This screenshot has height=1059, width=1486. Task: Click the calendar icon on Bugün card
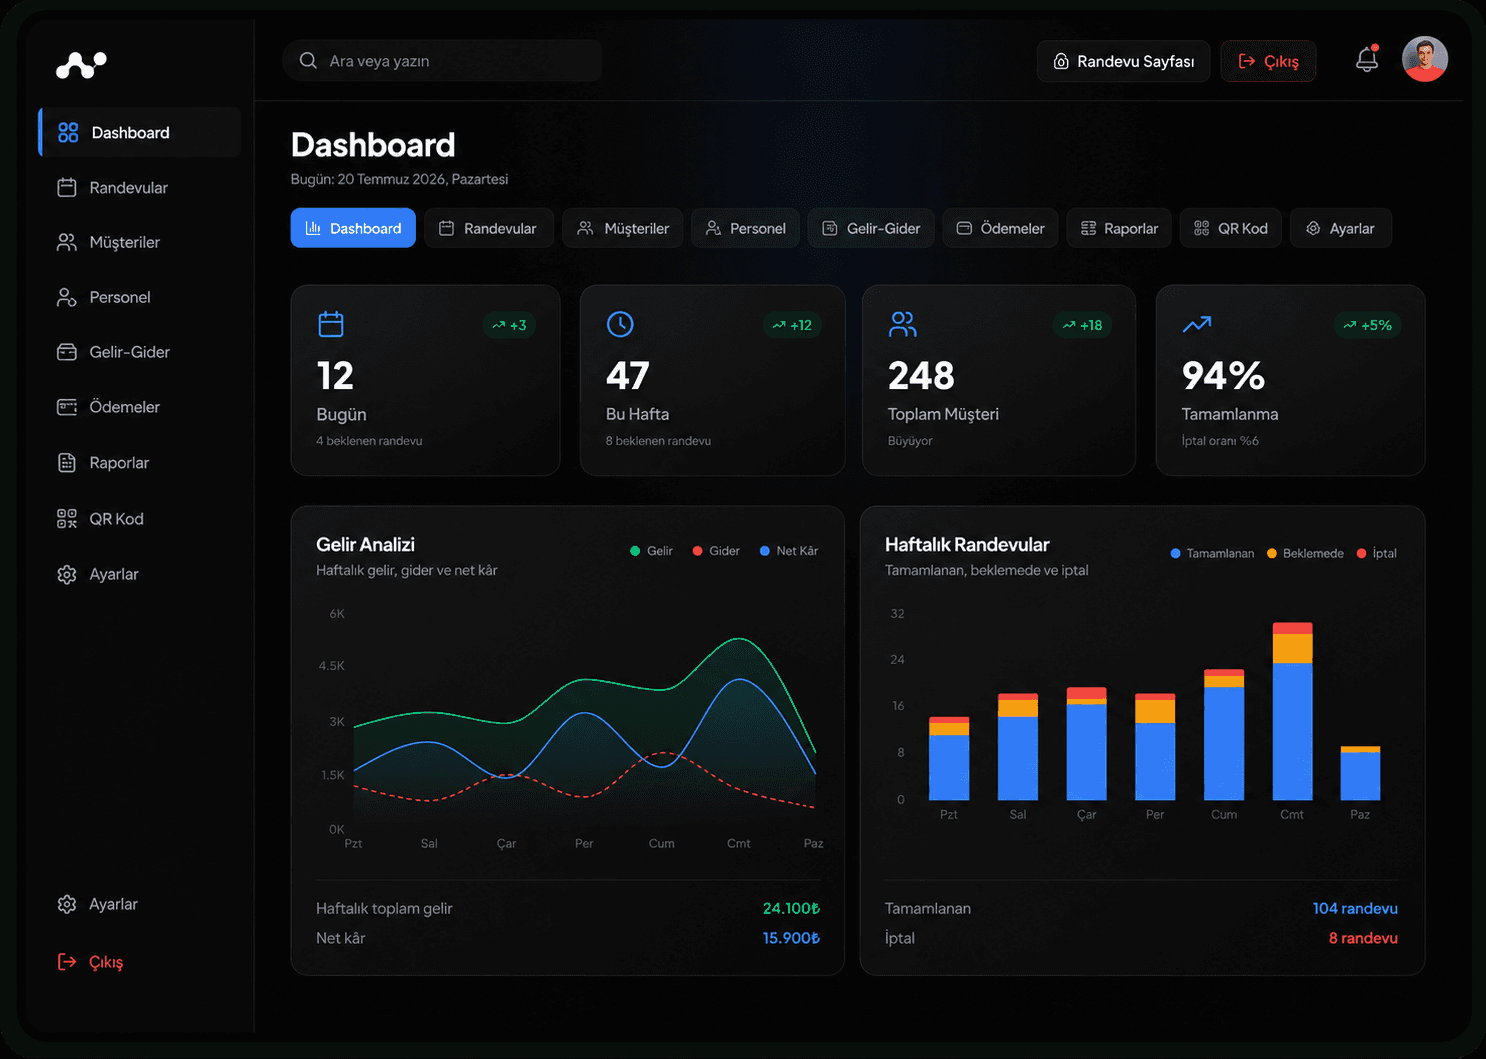(x=331, y=324)
